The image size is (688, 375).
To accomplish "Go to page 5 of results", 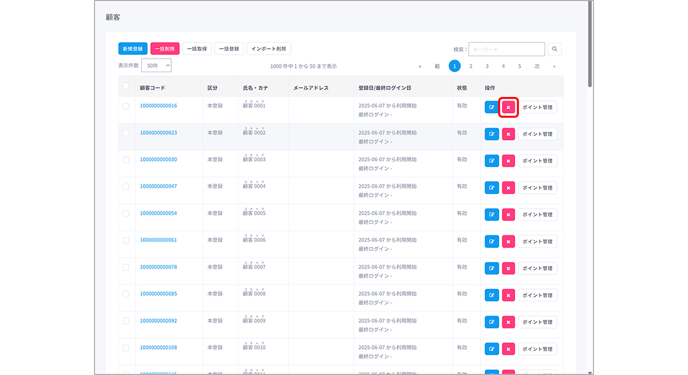I will (520, 66).
